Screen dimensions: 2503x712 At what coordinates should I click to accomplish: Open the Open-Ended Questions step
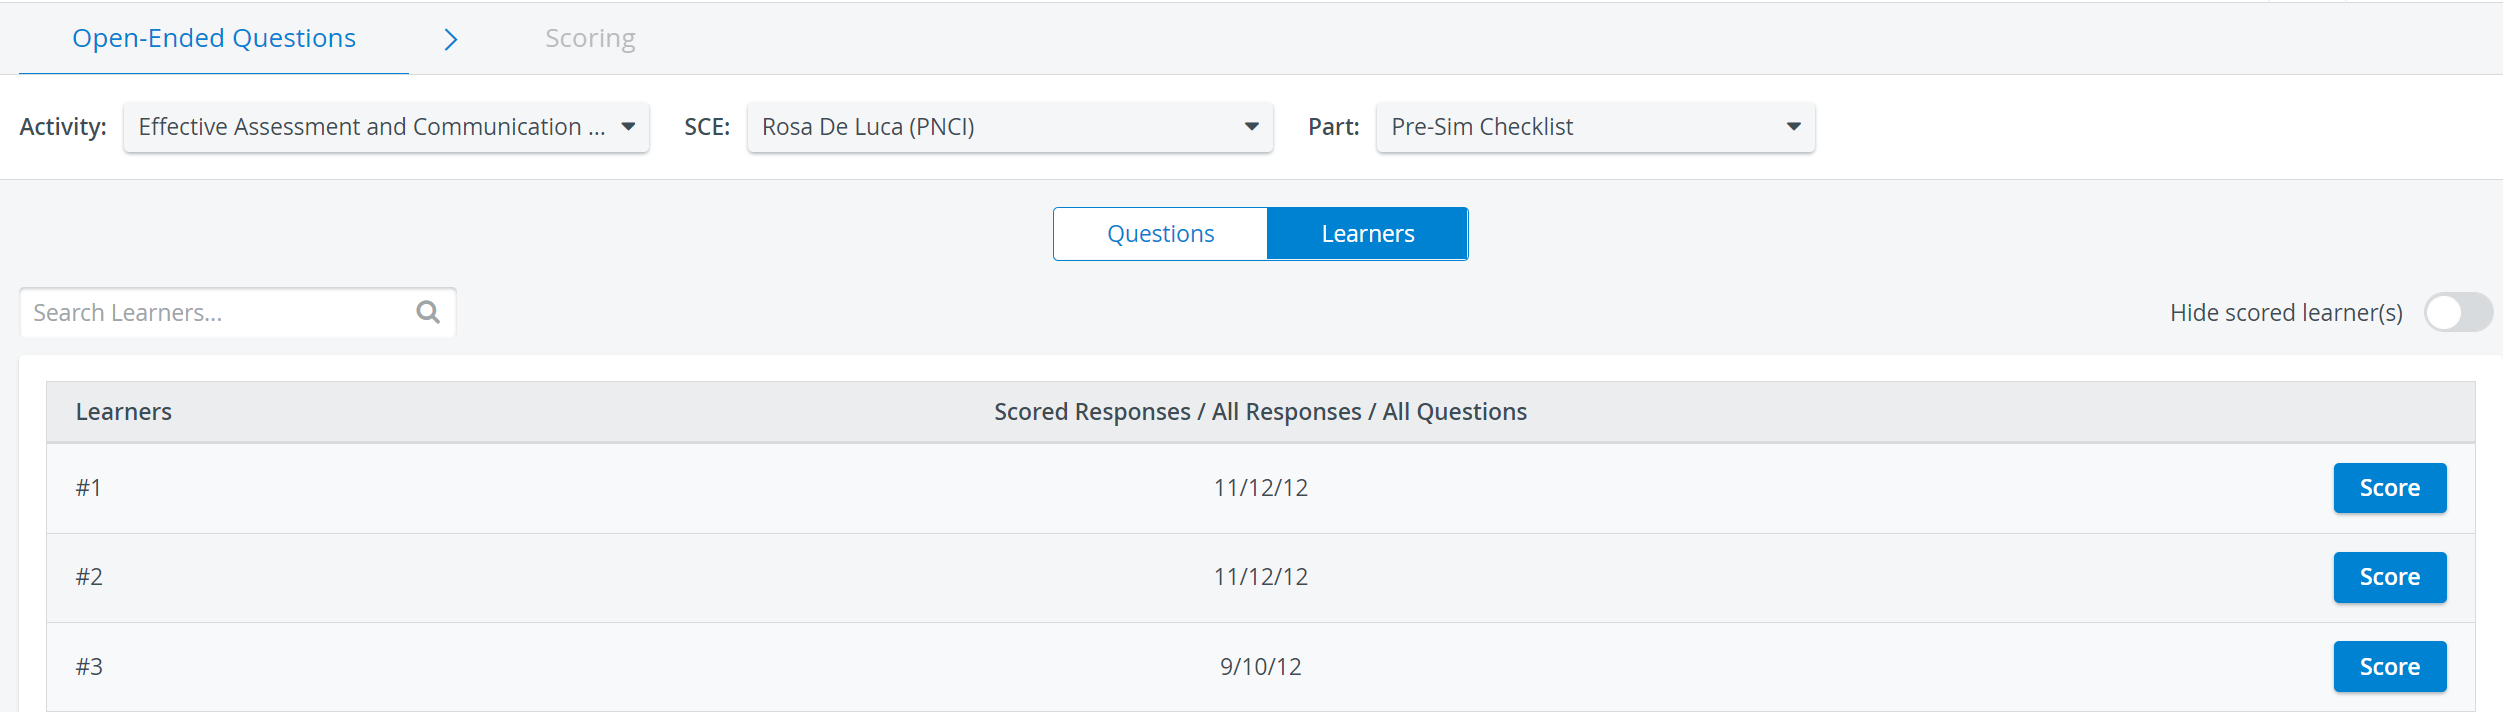[x=214, y=38]
